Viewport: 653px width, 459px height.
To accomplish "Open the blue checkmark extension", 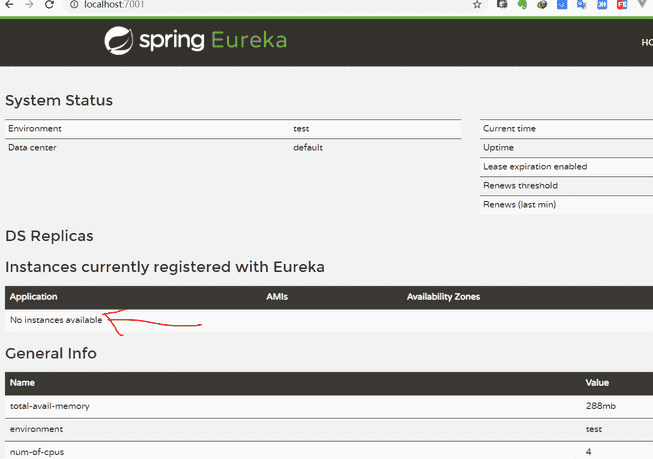I will coord(562,5).
